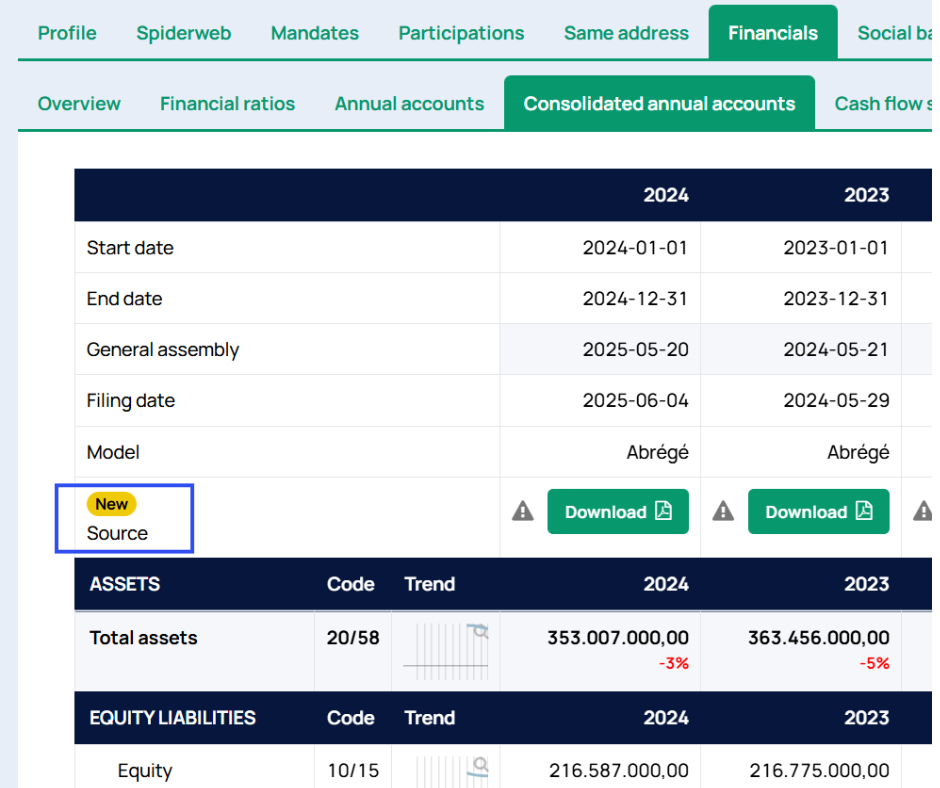
Task: Click Equity value 216.587.000,00
Action: tap(619, 771)
